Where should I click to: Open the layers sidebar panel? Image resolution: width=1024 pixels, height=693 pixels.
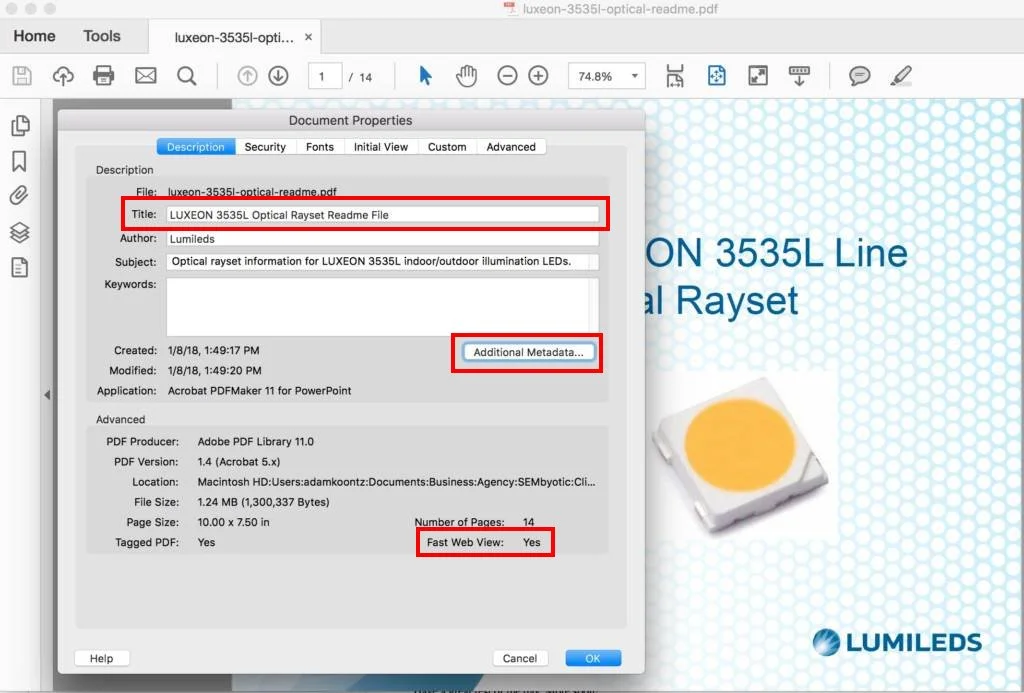coord(20,232)
